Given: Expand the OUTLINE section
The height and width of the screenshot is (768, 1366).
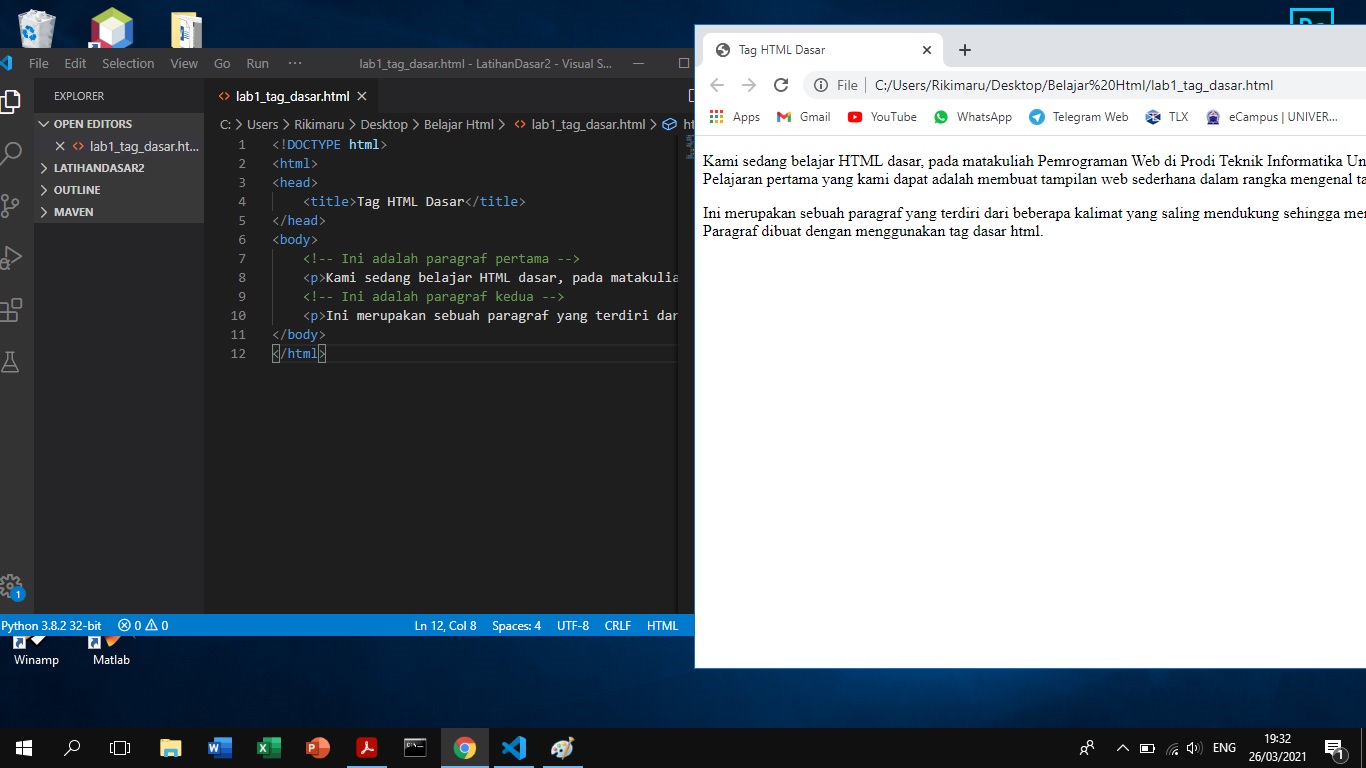Looking at the screenshot, I should (75, 189).
